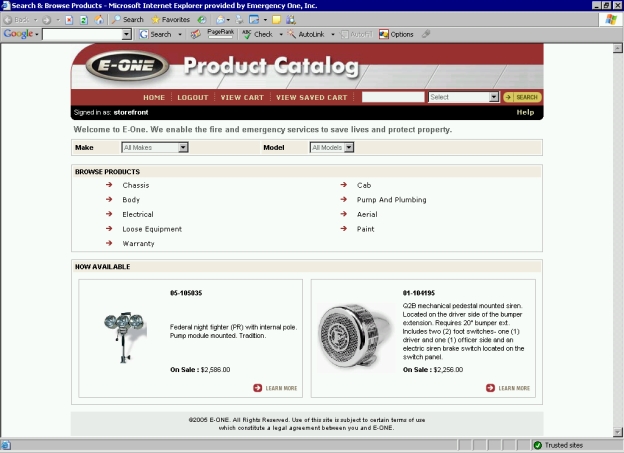Viewport: 624px width, 453px height.
Task: Click the highlighter pen icon
Action: (426, 34)
